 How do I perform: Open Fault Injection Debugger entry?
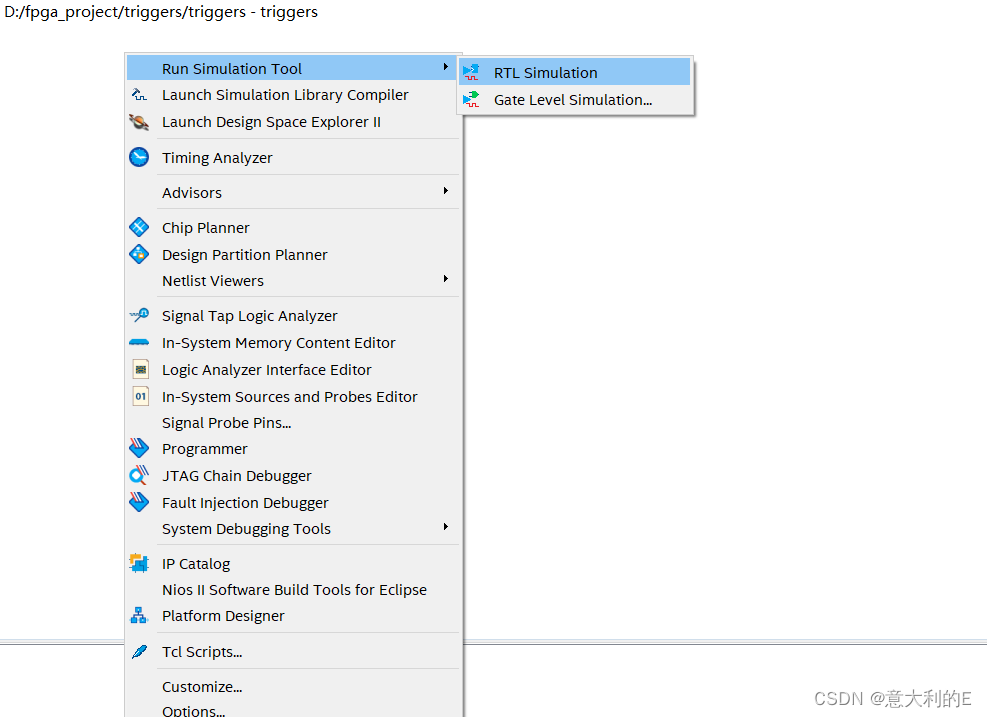(293, 503)
